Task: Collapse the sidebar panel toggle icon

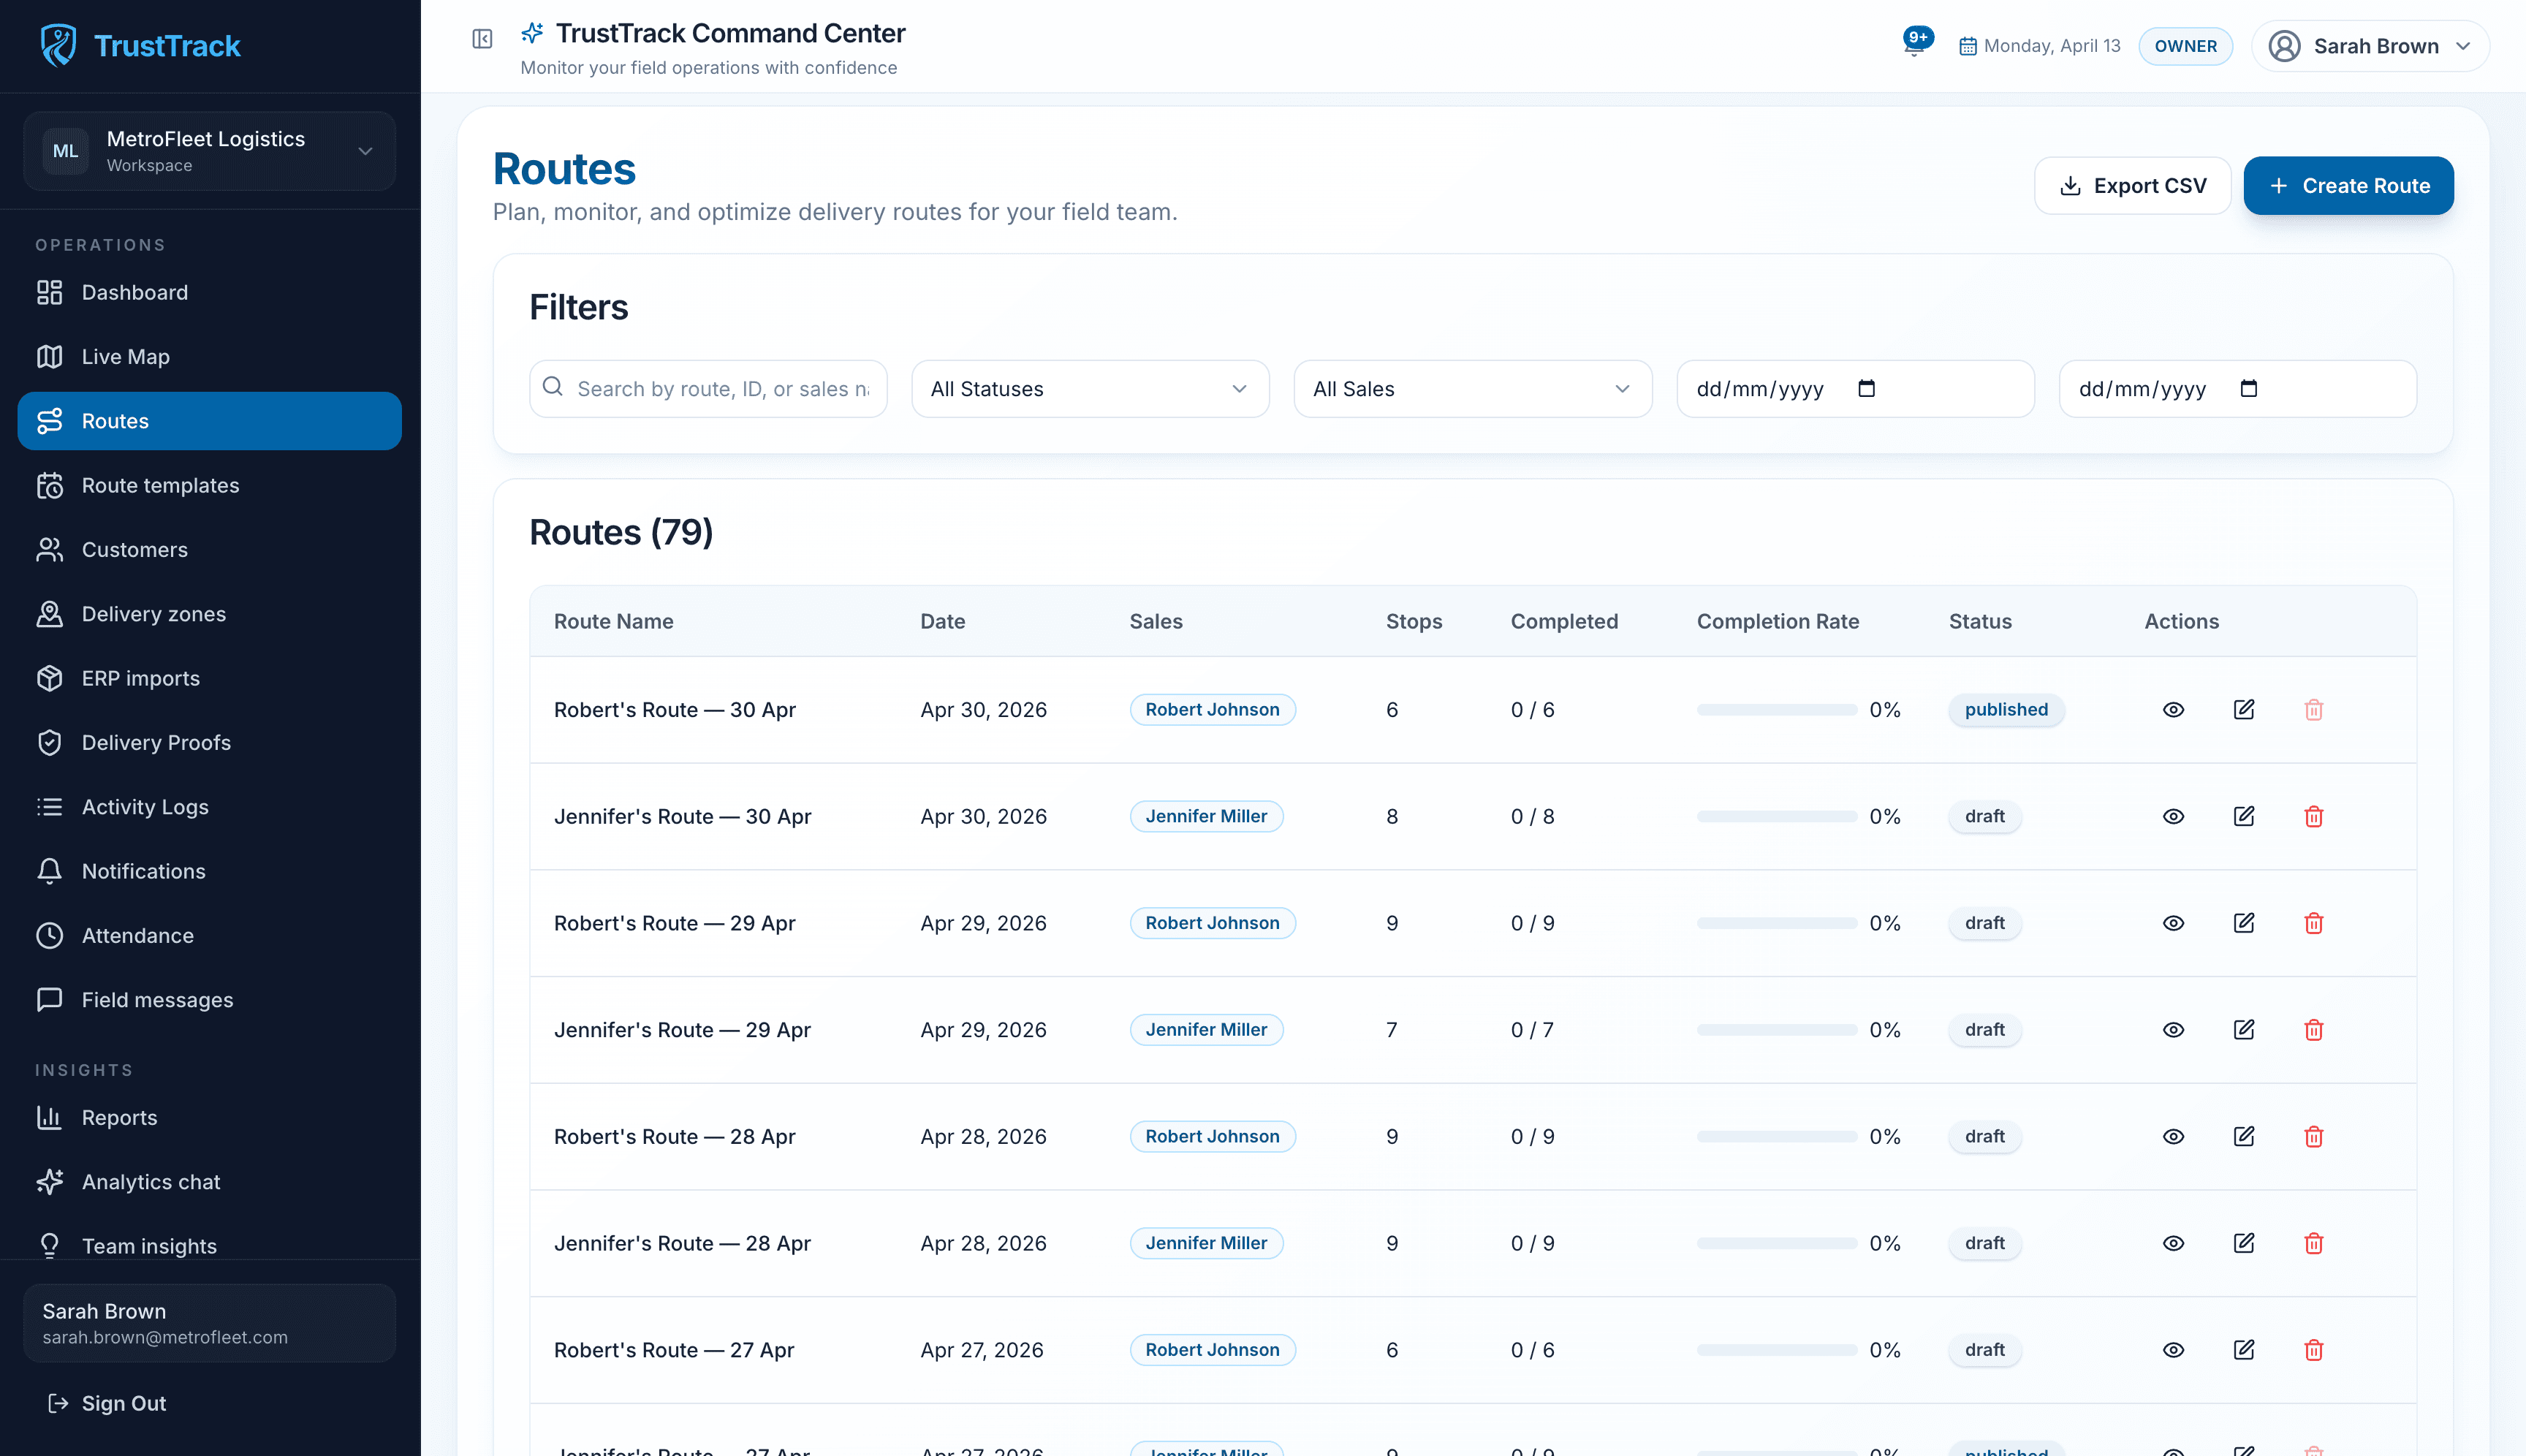Action: coord(482,39)
